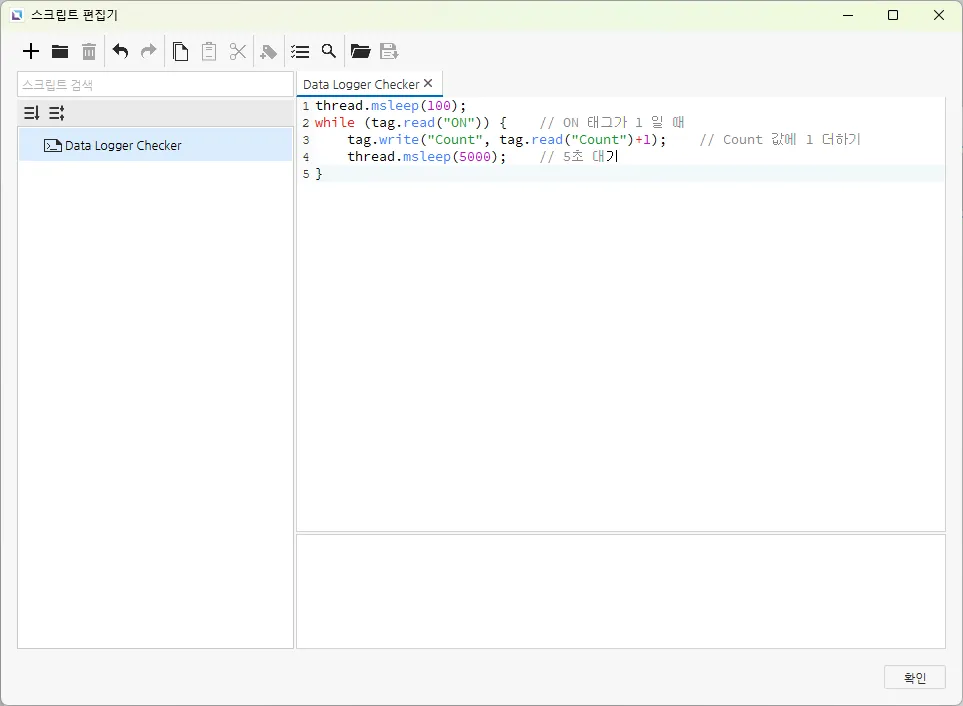963x706 pixels.
Task: Click the save-to-file disk icon
Action: (389, 51)
